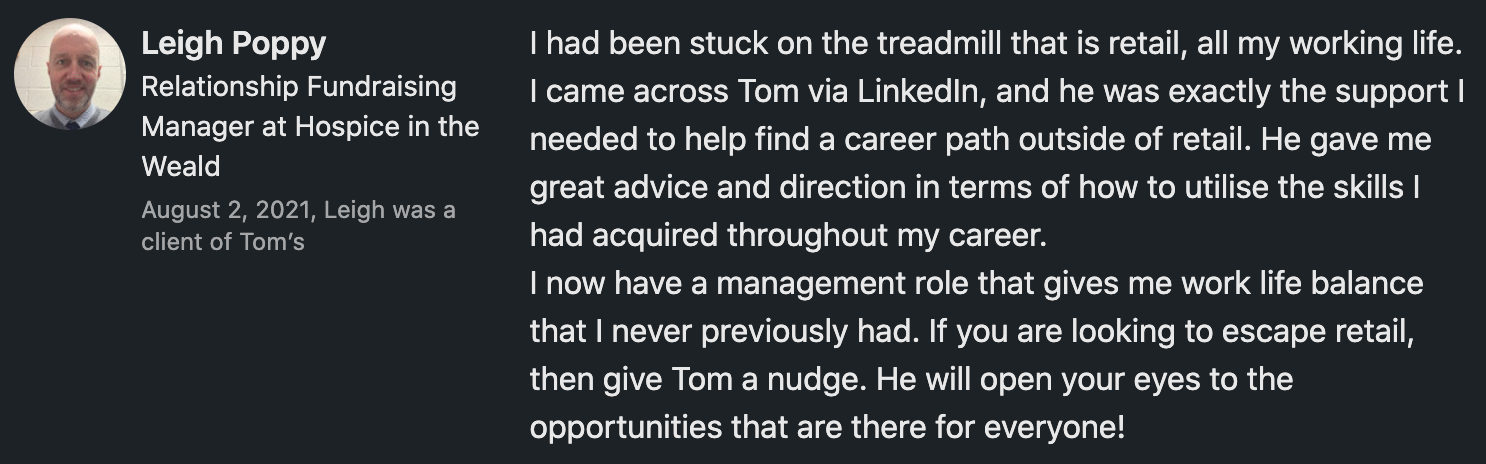Click the "August 2, 2021" date text
Viewport: 1486px width, 464px height.
click(206, 211)
